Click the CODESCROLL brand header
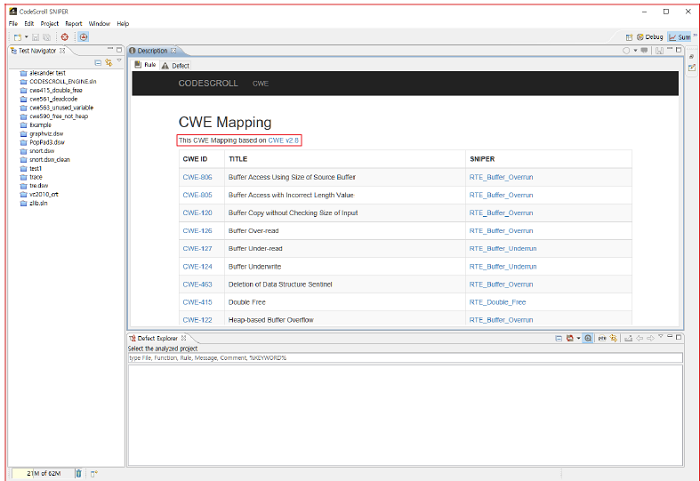This screenshot has width=700, height=481. [208, 83]
